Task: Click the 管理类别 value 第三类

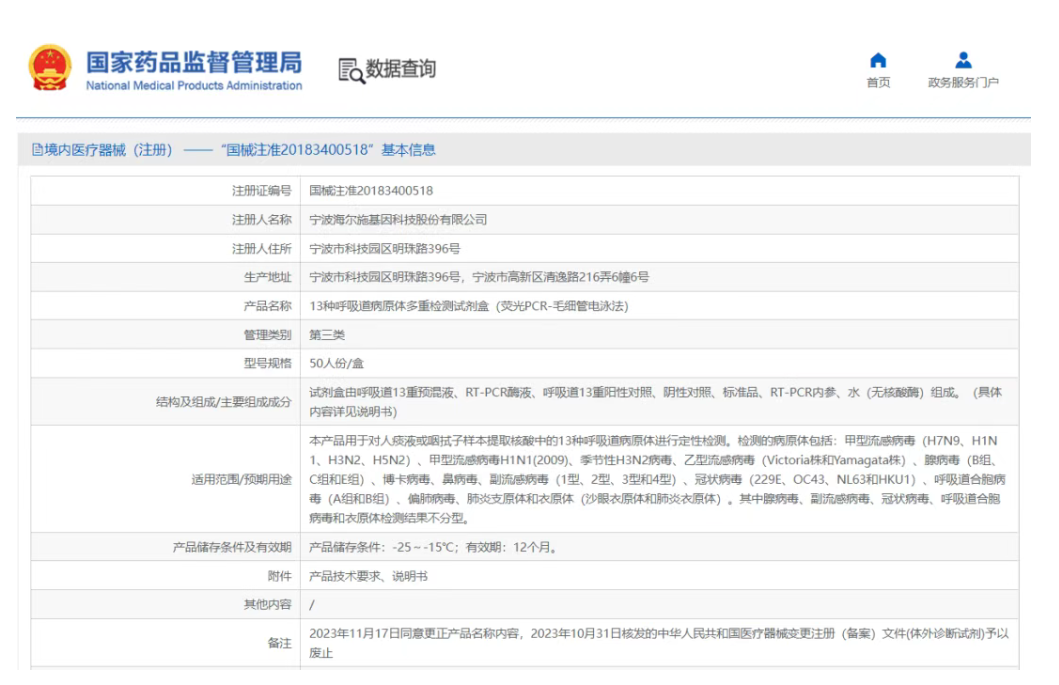Action: coord(327,335)
